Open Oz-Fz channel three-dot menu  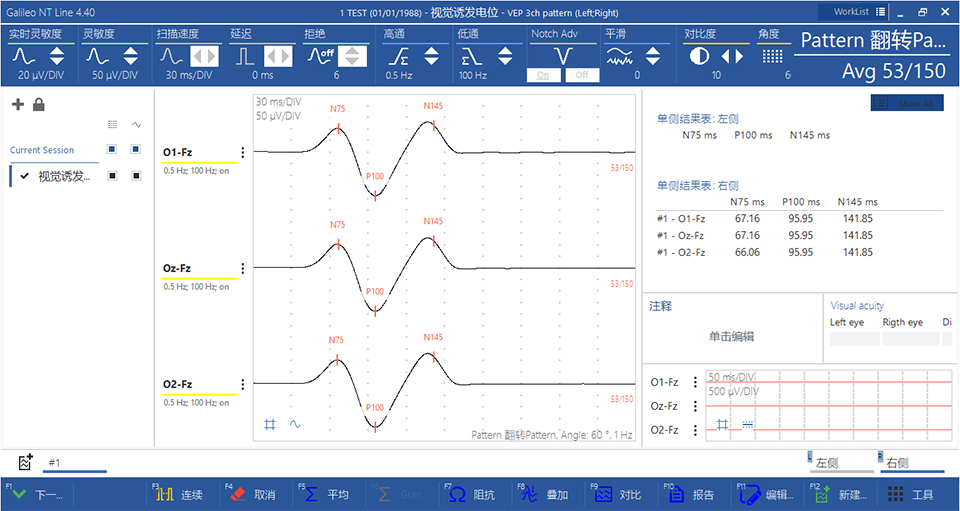[243, 269]
